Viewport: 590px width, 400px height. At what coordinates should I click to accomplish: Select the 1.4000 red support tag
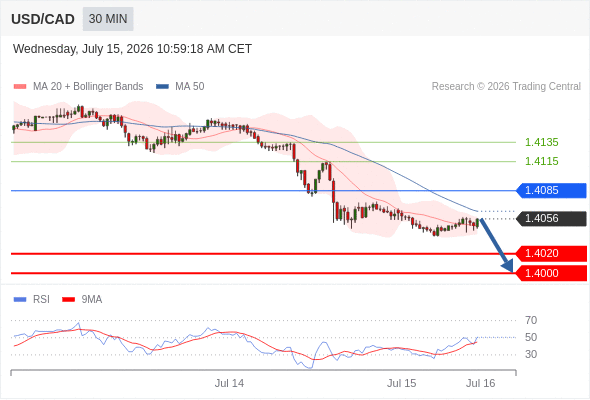(551, 273)
